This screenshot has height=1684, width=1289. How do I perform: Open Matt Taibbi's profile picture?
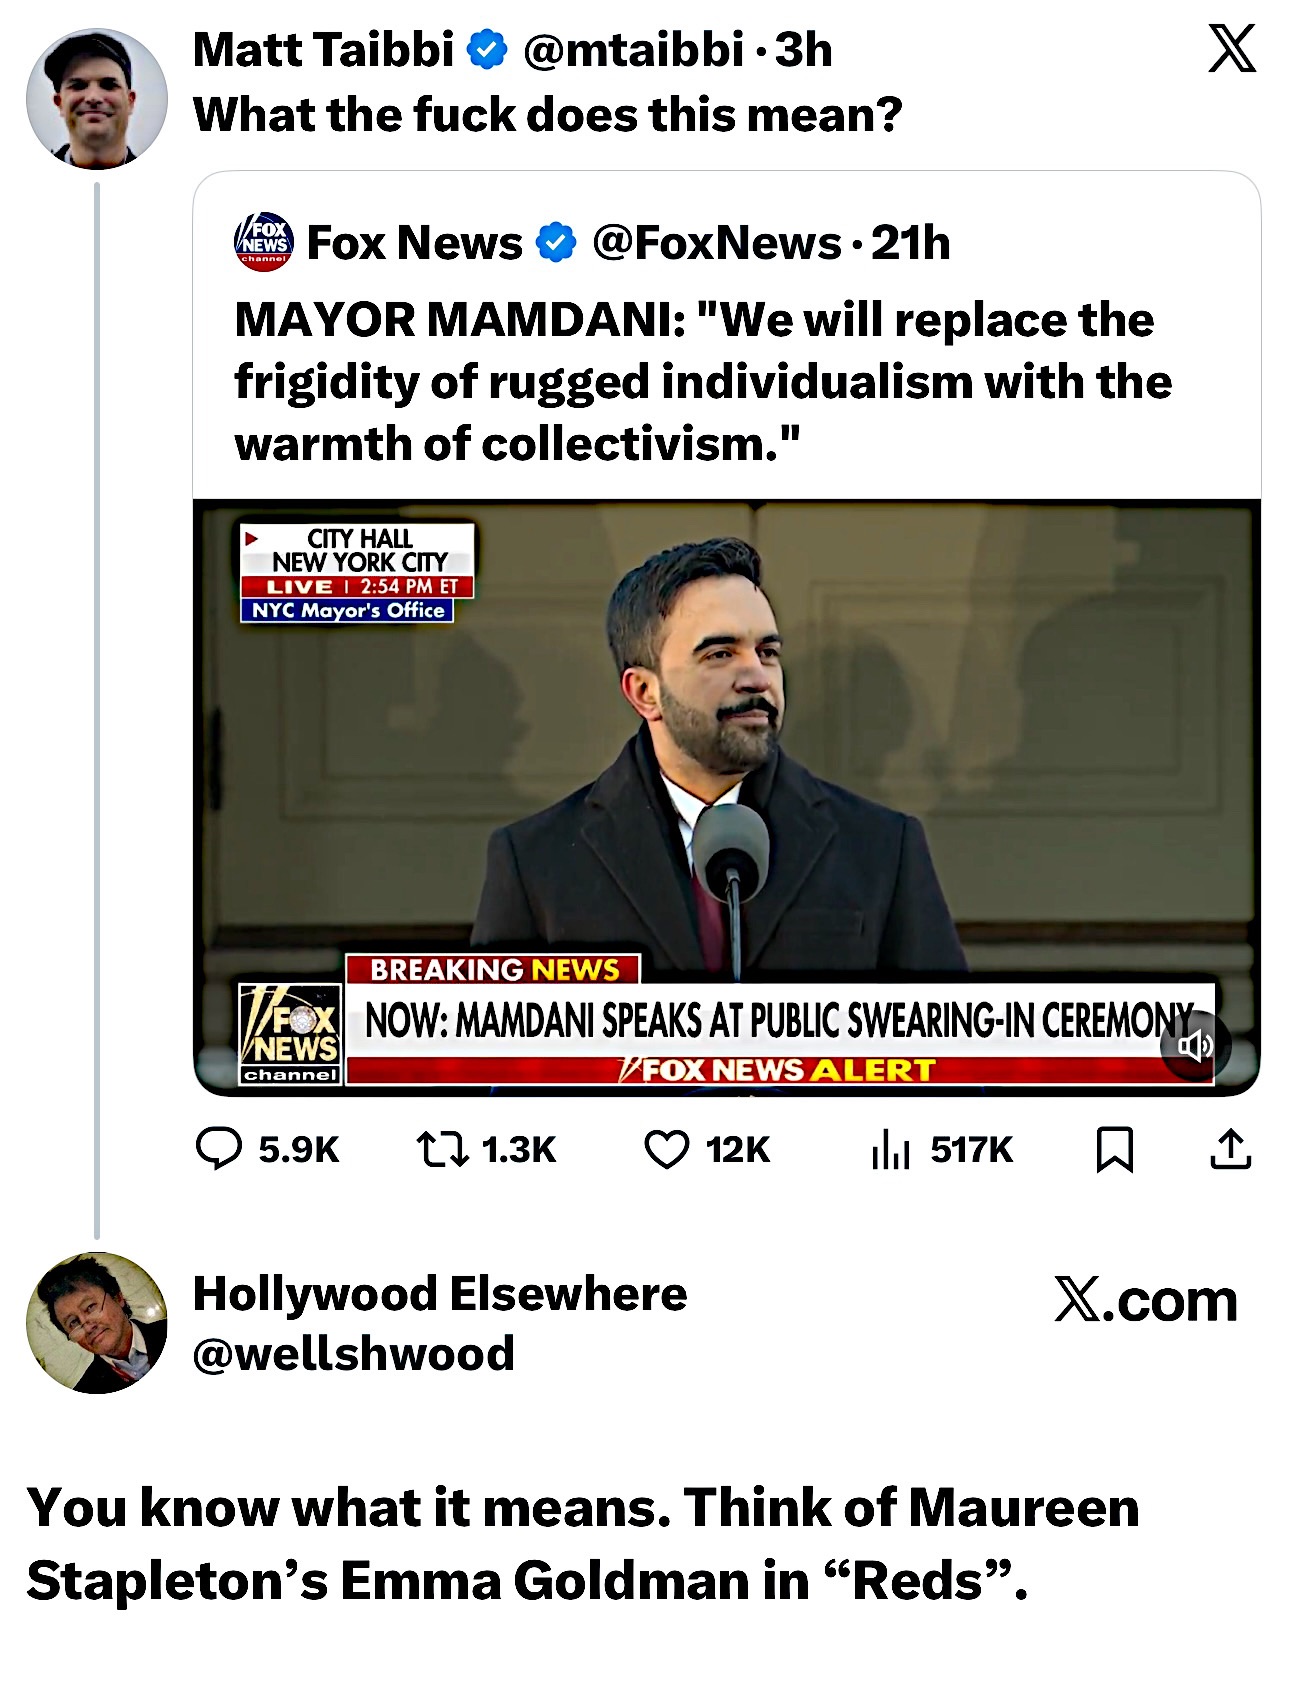pos(97,99)
